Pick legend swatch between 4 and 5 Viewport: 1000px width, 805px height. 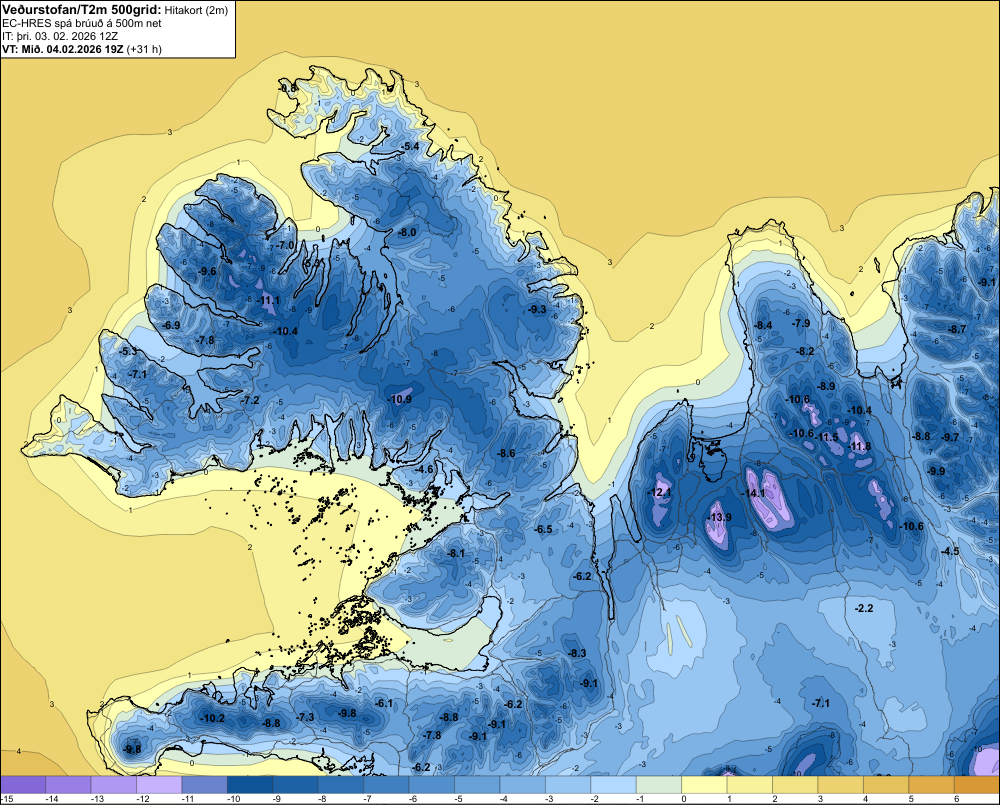886,785
